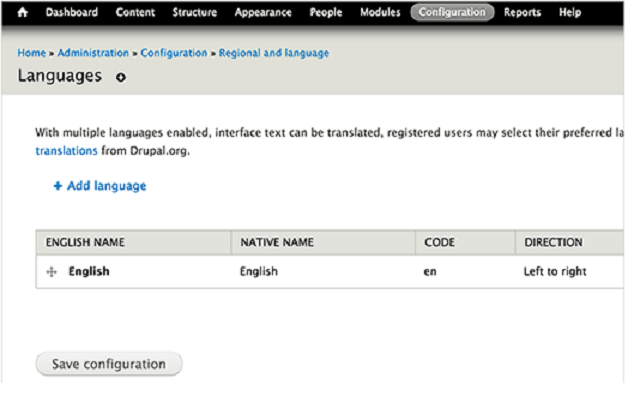Open the People admin page
Screen dimensions: 628x396
pos(326,13)
